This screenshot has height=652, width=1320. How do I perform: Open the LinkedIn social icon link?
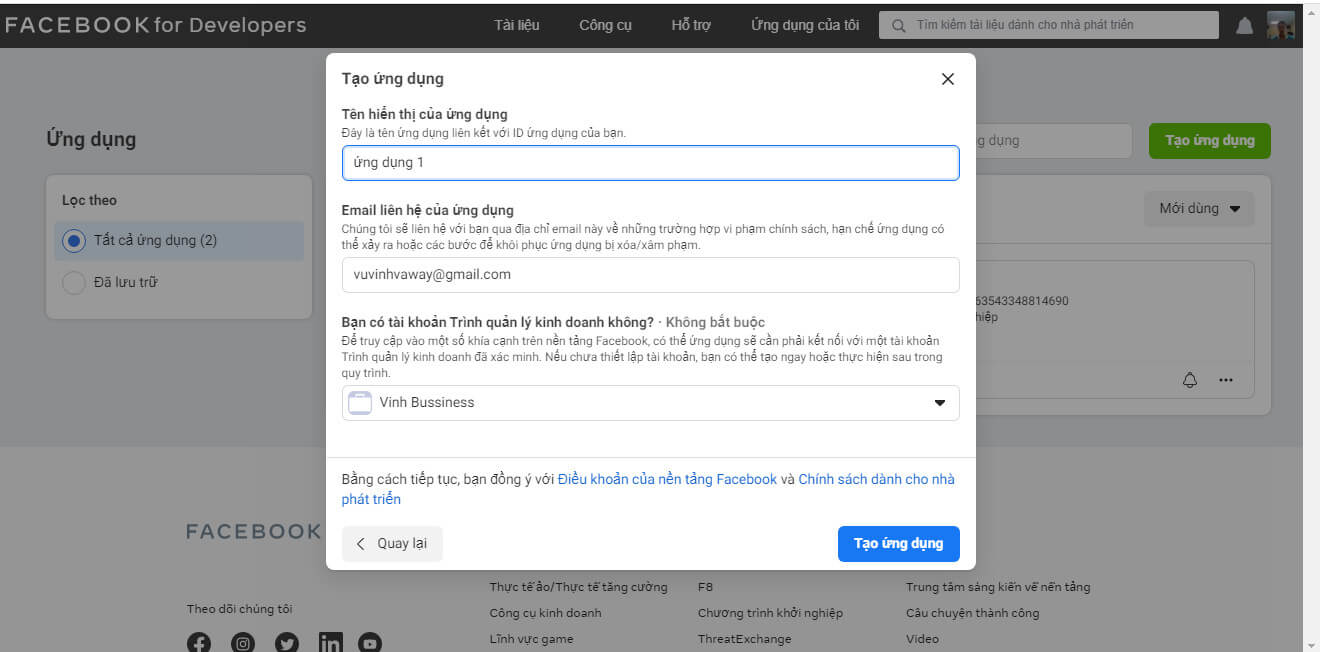(x=330, y=643)
